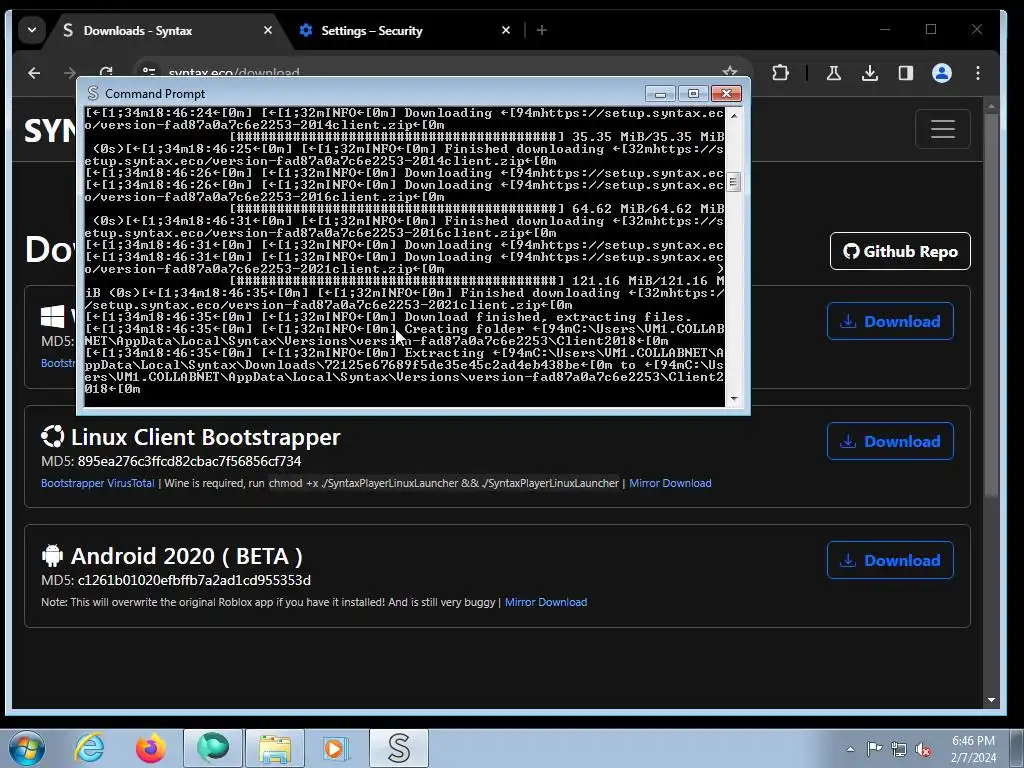Show hidden system tray icons
Viewport: 1024px width, 768px height.
click(850, 749)
